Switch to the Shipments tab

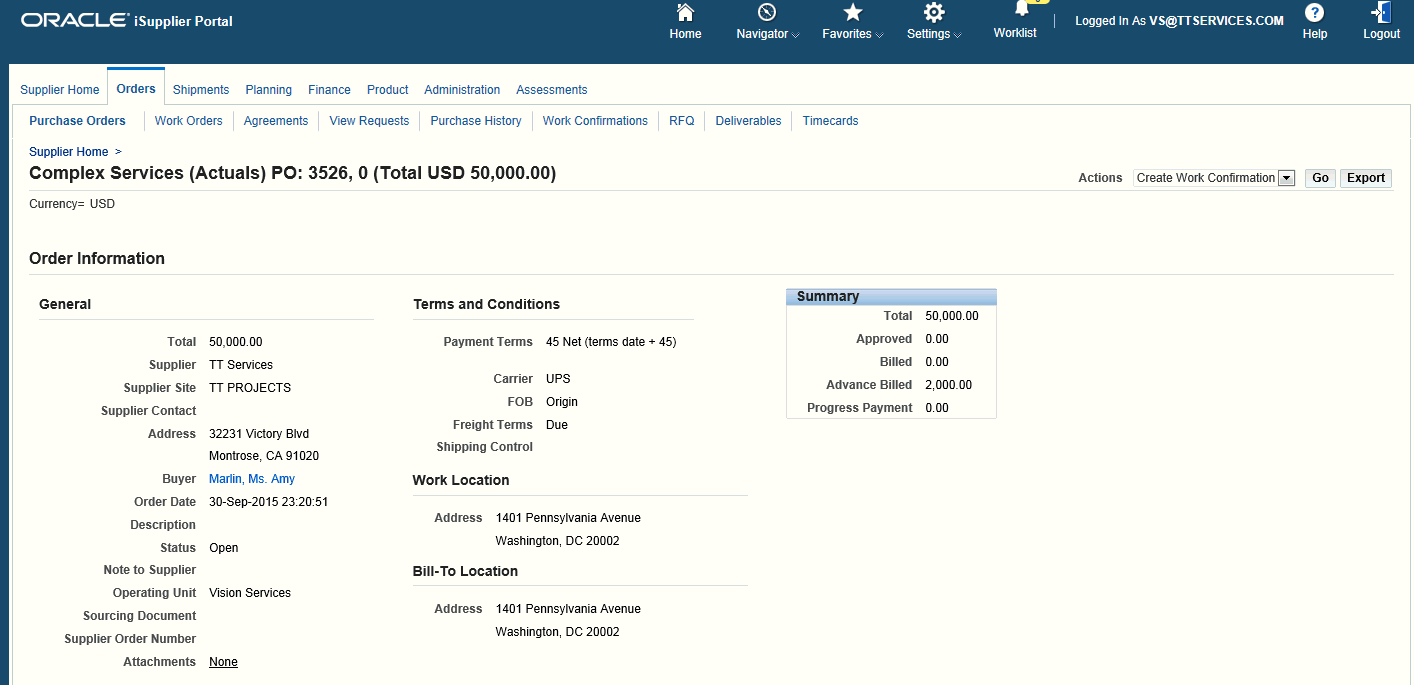click(201, 90)
